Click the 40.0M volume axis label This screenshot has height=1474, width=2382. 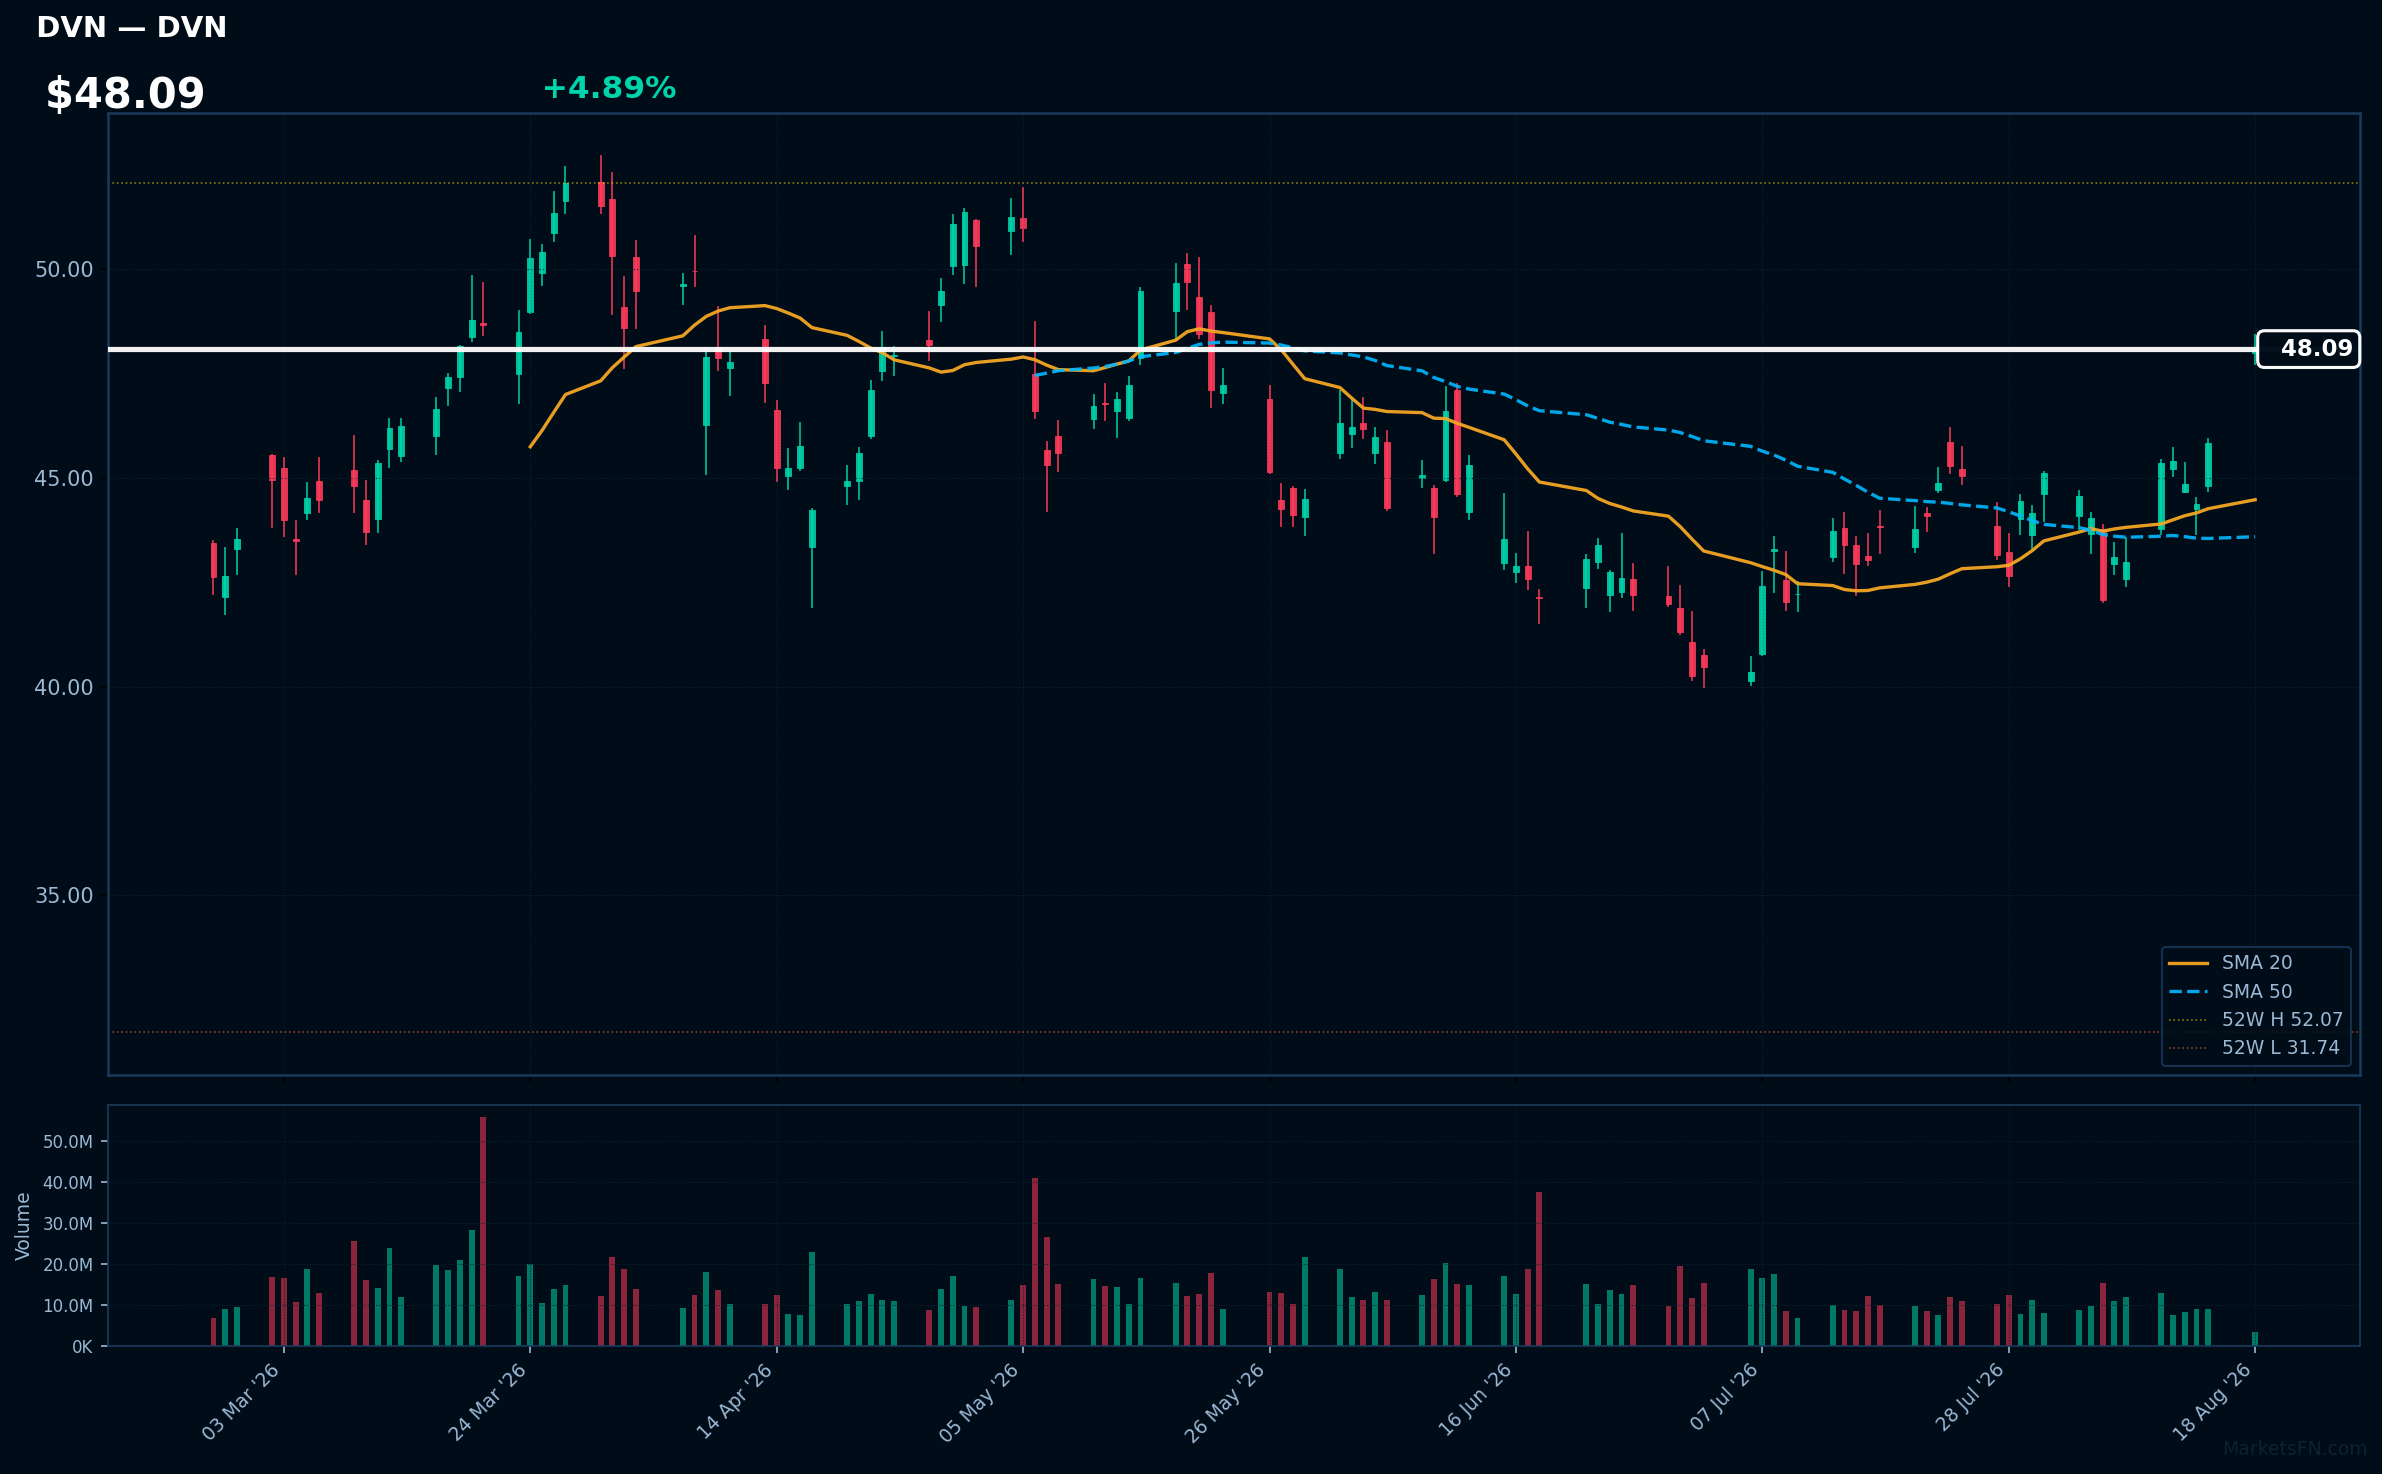[x=68, y=1183]
